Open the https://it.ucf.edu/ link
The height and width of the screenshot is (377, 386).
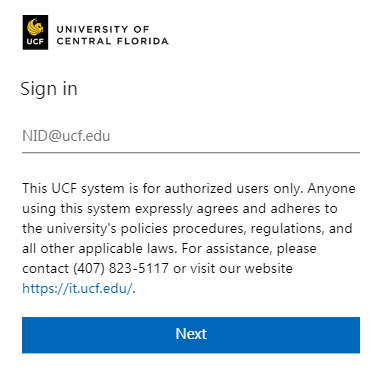pyautogui.click(x=77, y=288)
